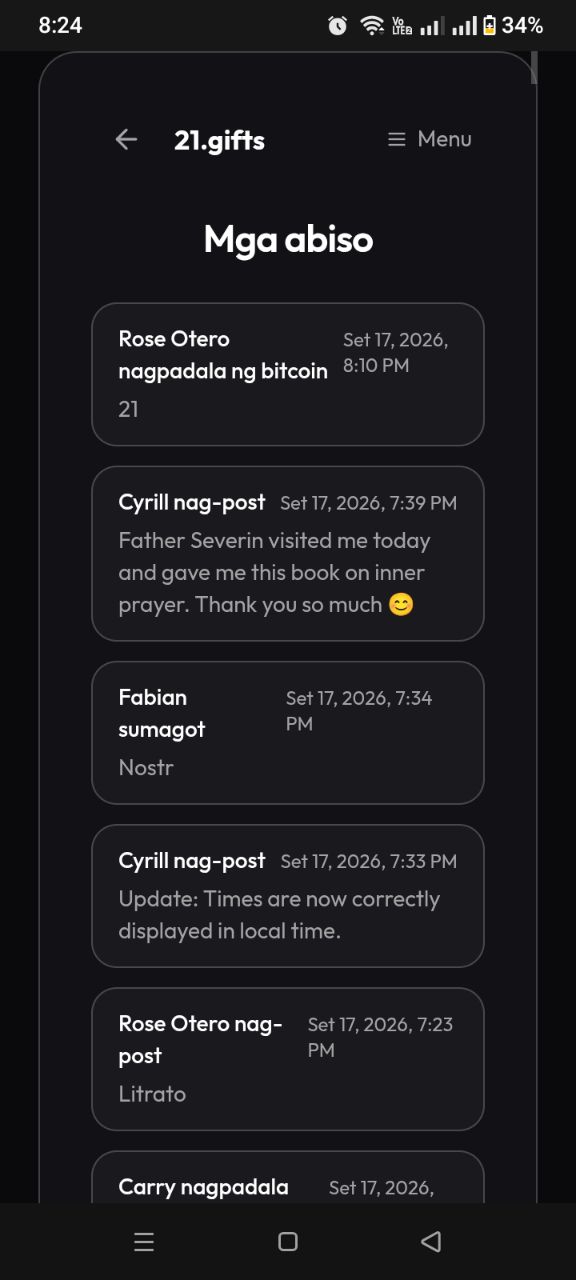Click the page scrollbar thumb
This screenshot has height=1280, width=576.
(535, 67)
